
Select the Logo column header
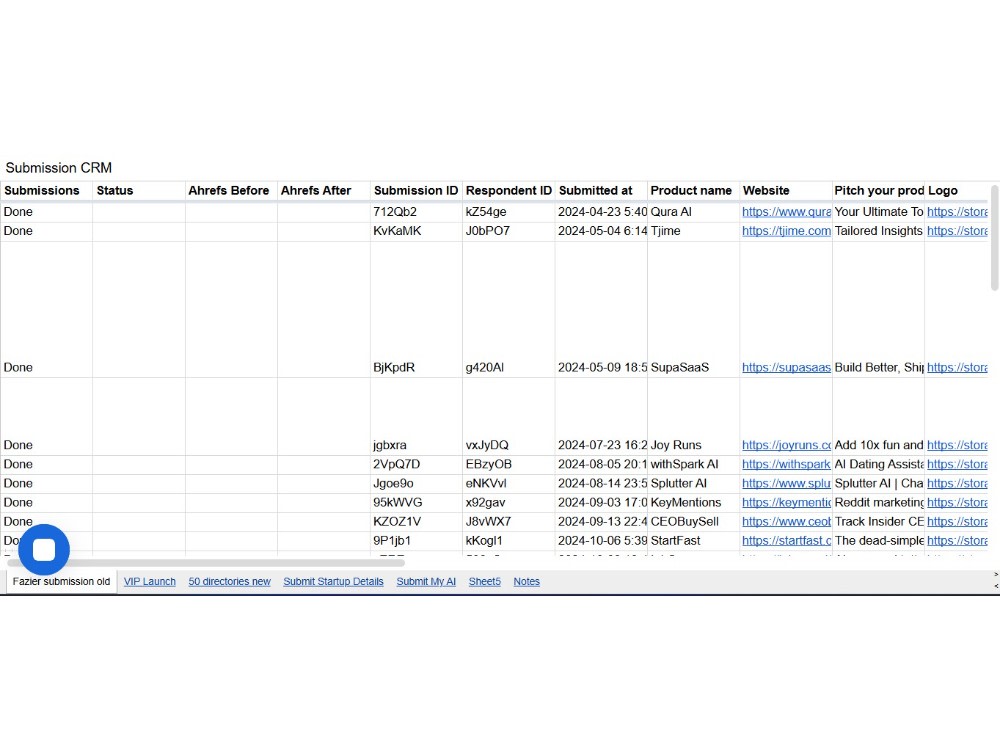coord(957,191)
